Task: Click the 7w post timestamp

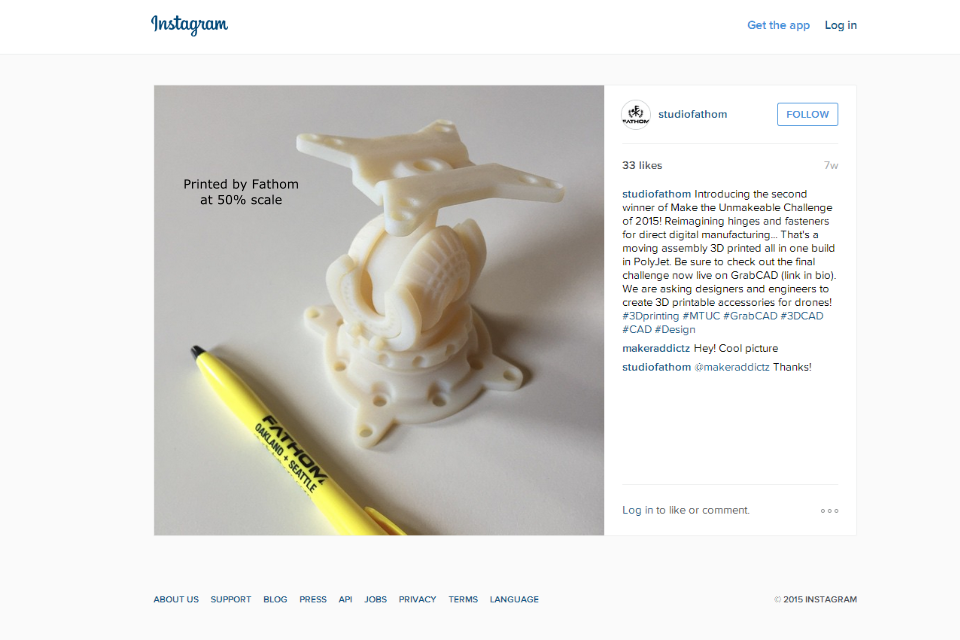Action: [831, 165]
